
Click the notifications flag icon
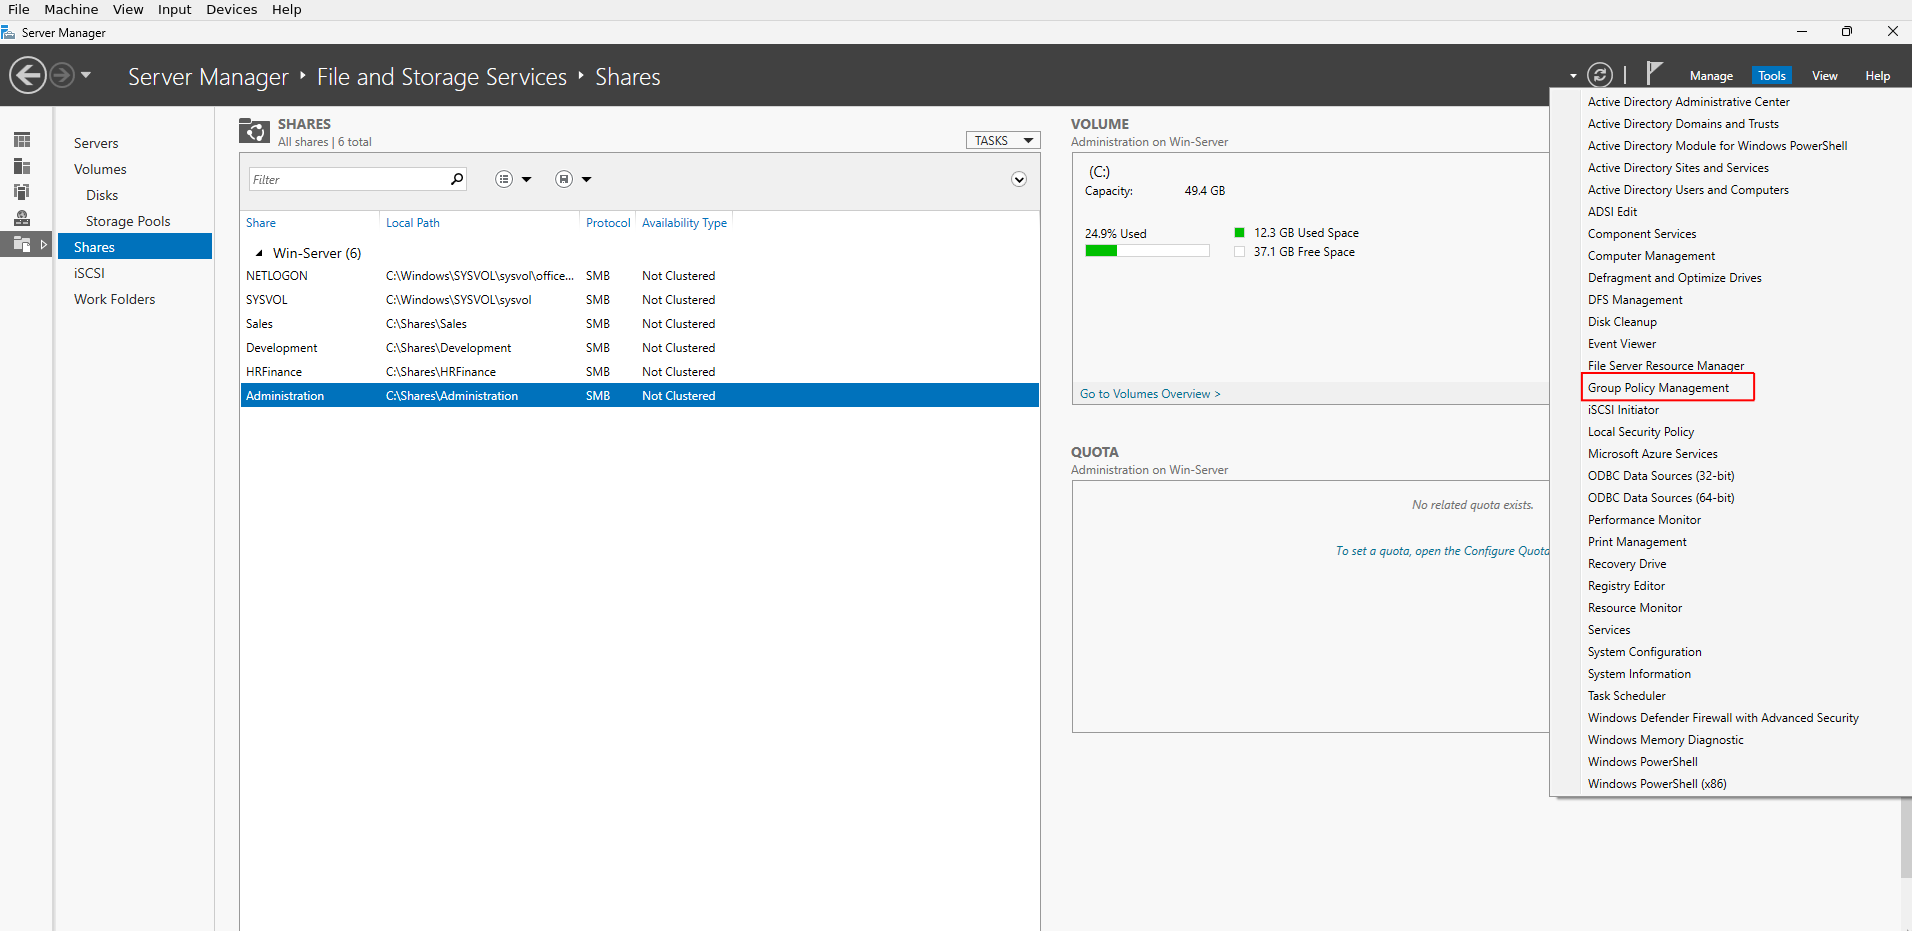1654,73
